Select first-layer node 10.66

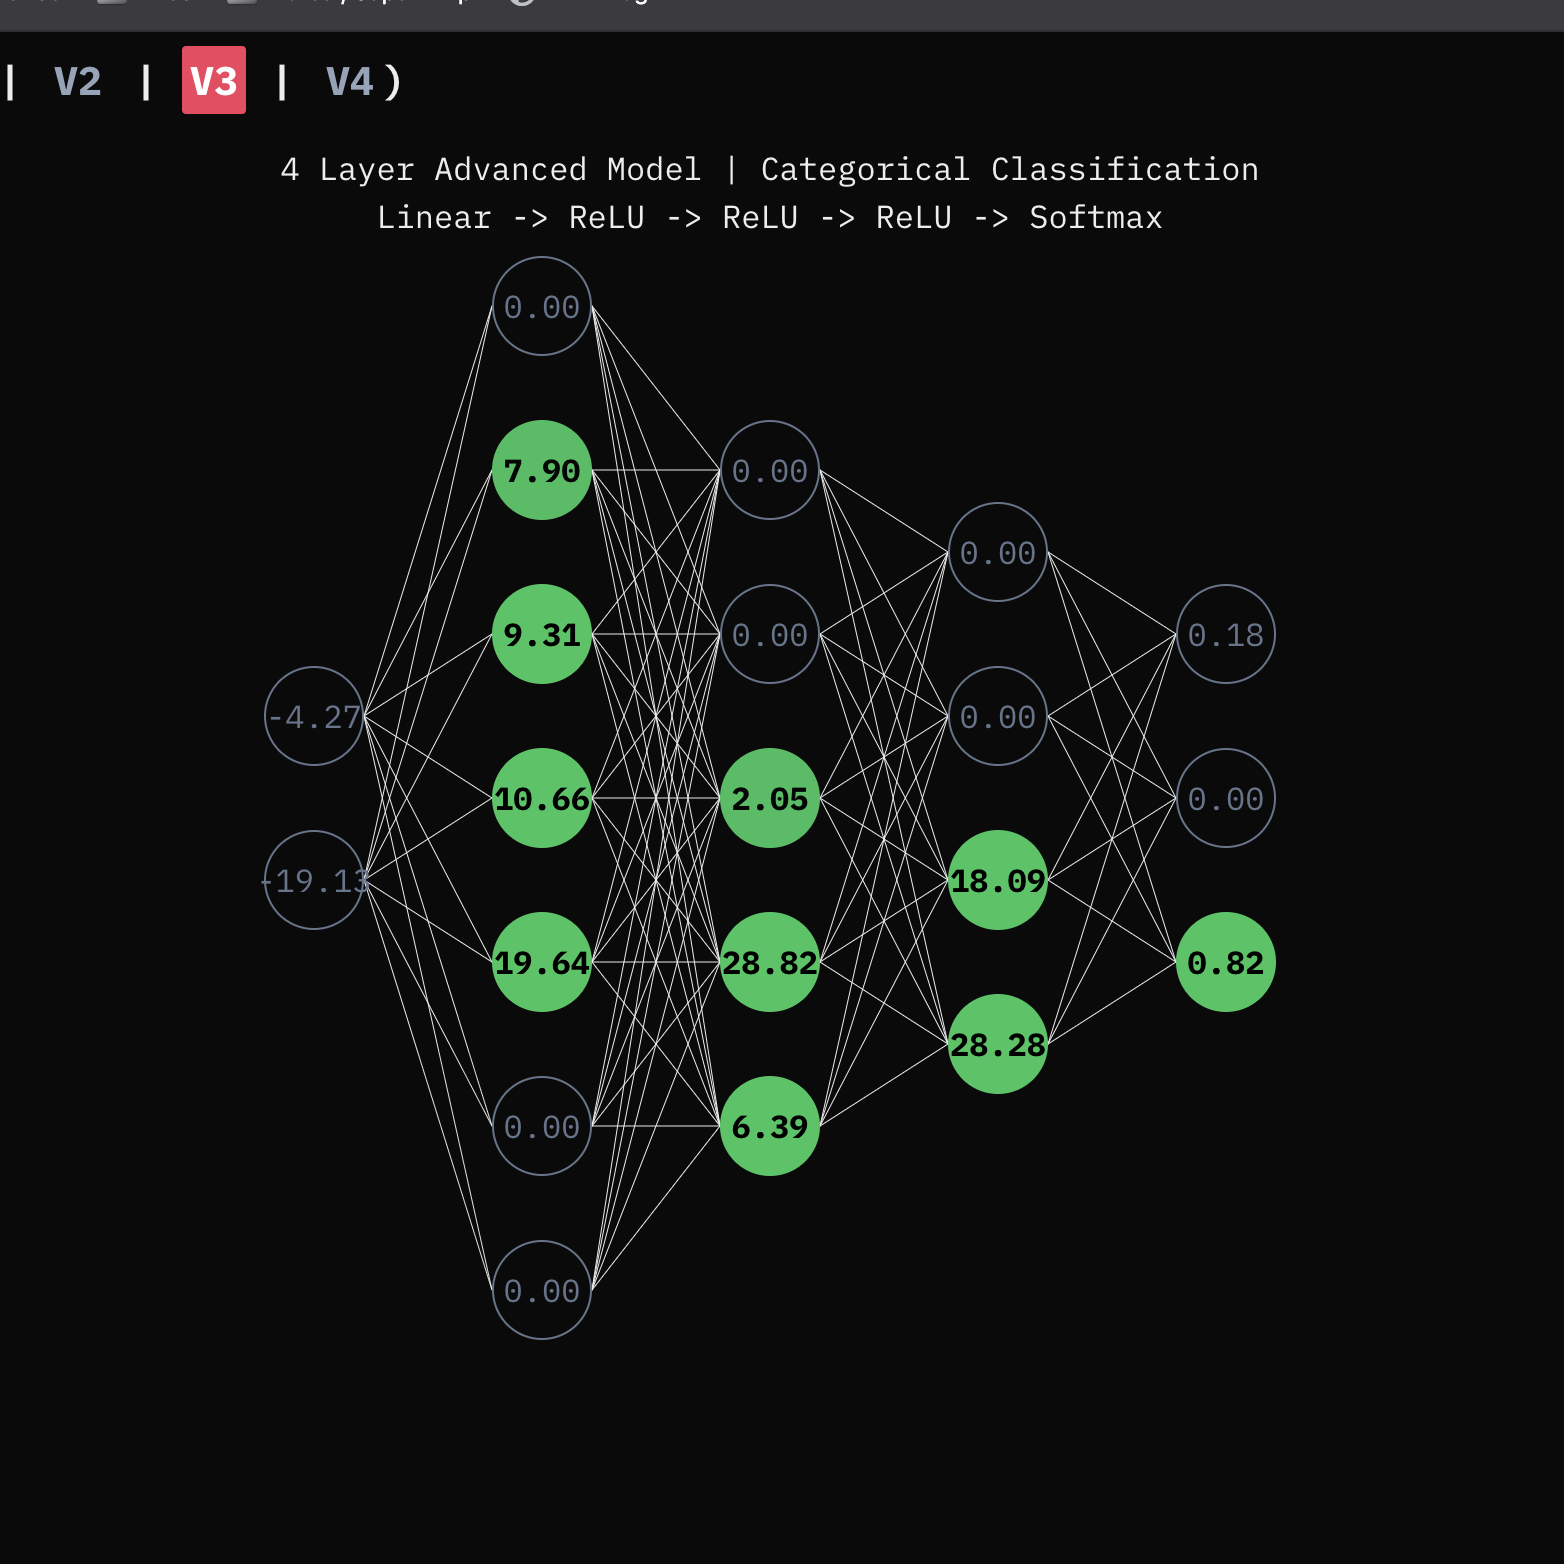[x=542, y=798]
